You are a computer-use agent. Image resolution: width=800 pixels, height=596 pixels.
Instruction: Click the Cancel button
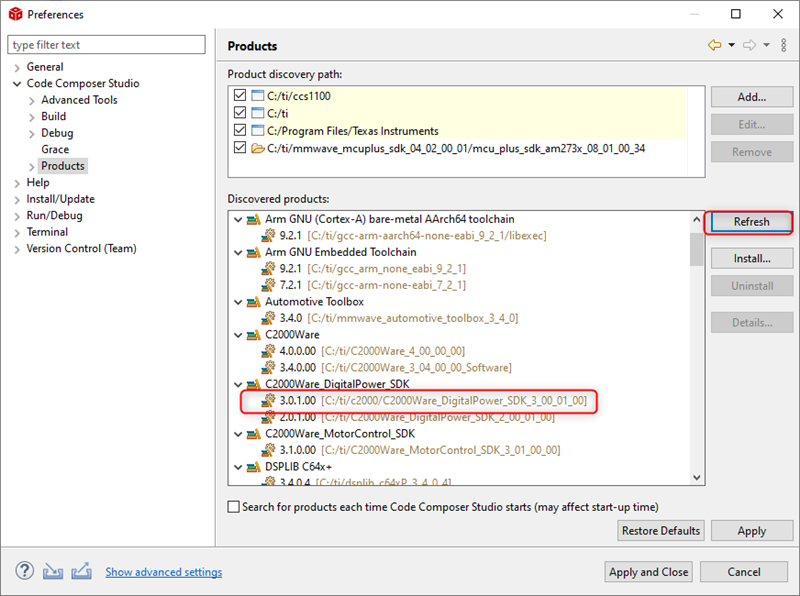(743, 572)
